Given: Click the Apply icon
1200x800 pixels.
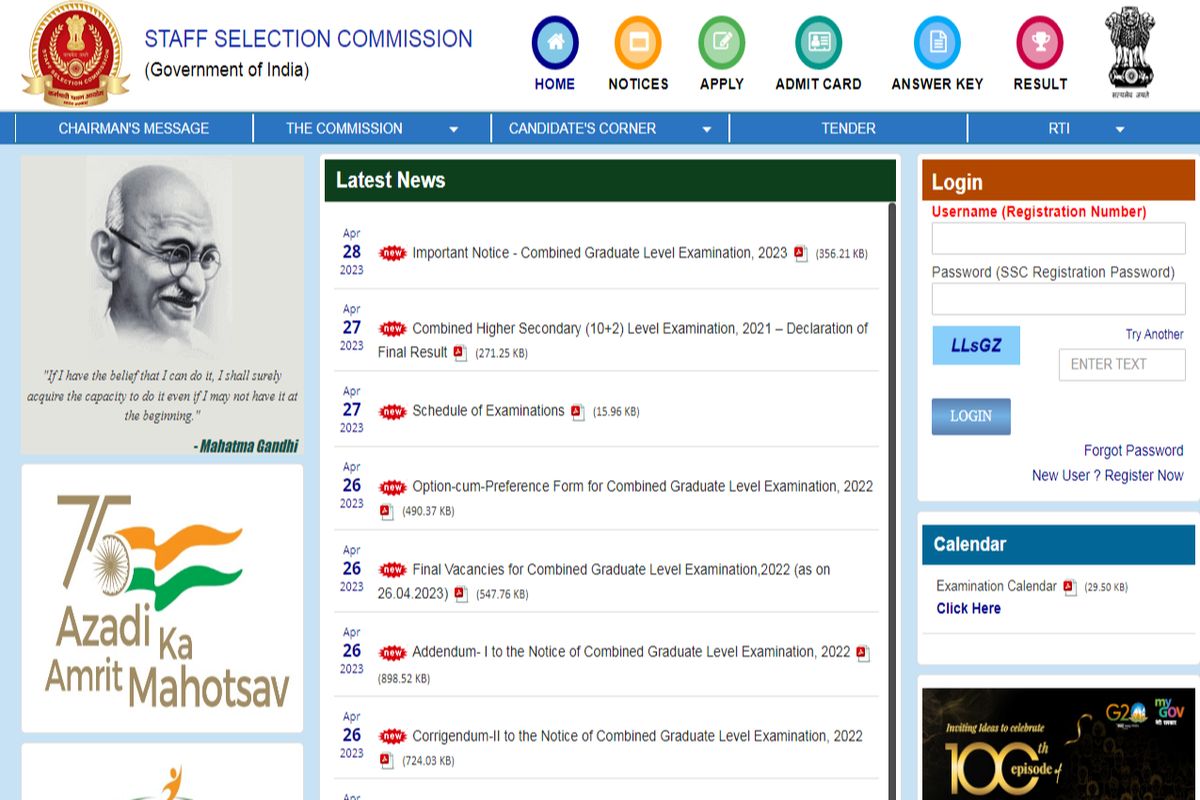Looking at the screenshot, I should 721,43.
